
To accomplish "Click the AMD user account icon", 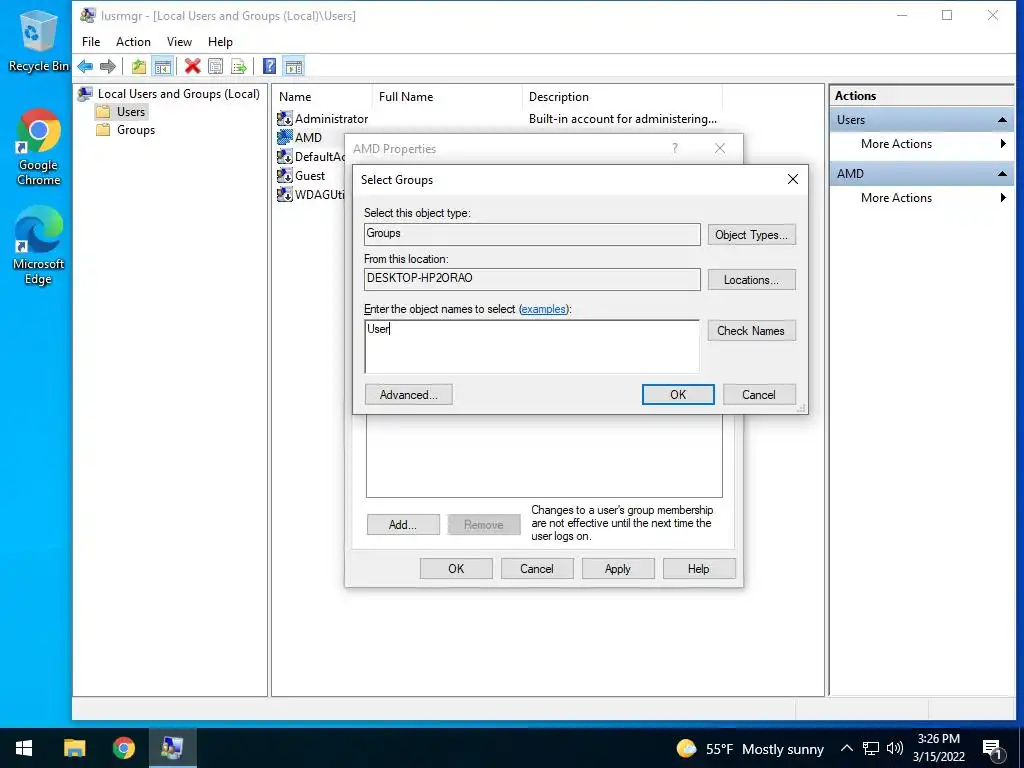I will 284,137.
